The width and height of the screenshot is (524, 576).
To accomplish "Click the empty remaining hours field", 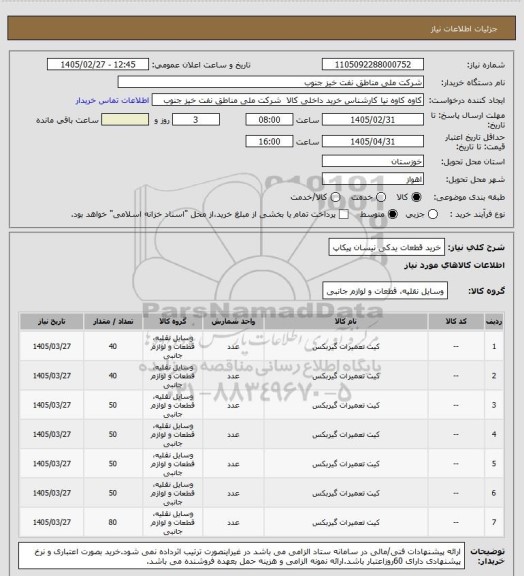I will 125,120.
